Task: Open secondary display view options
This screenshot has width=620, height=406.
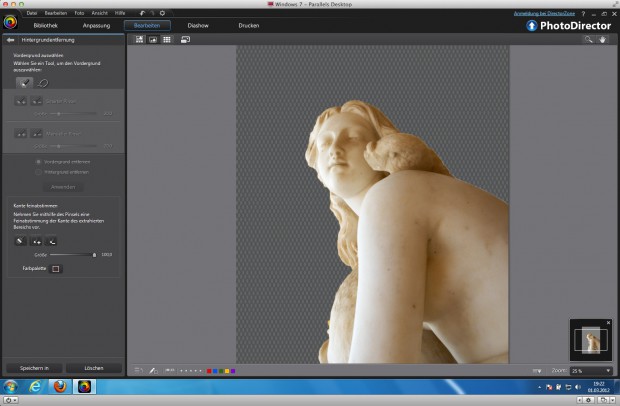Action: coord(185,40)
